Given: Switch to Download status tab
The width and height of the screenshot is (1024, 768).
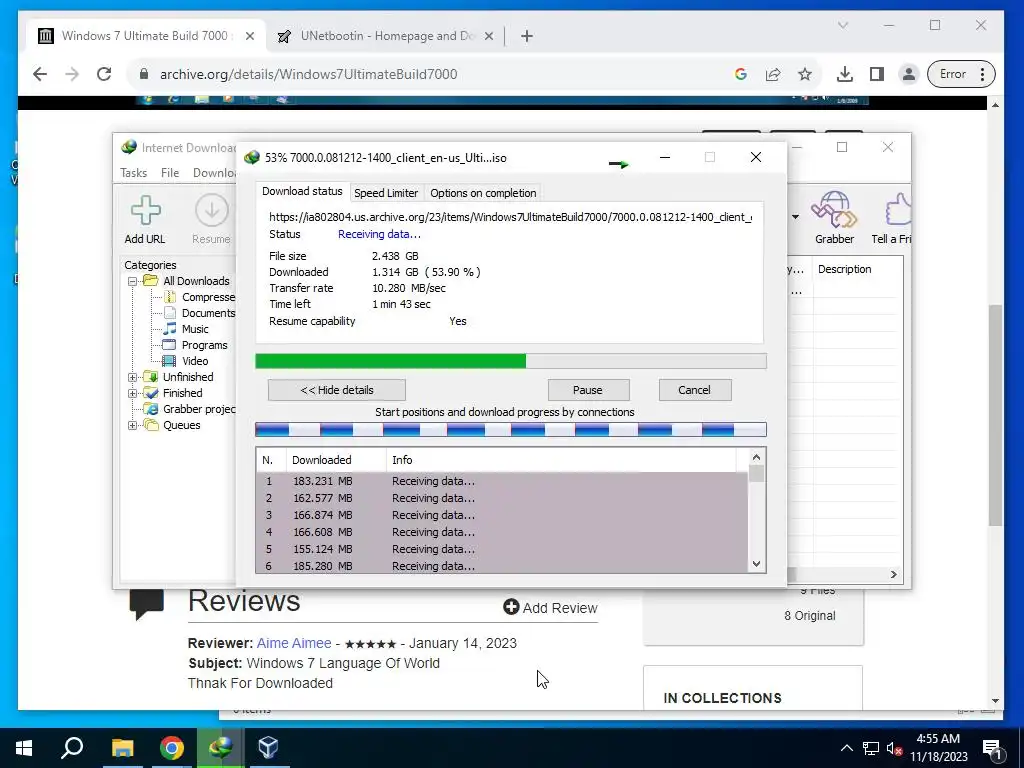Looking at the screenshot, I should (302, 191).
